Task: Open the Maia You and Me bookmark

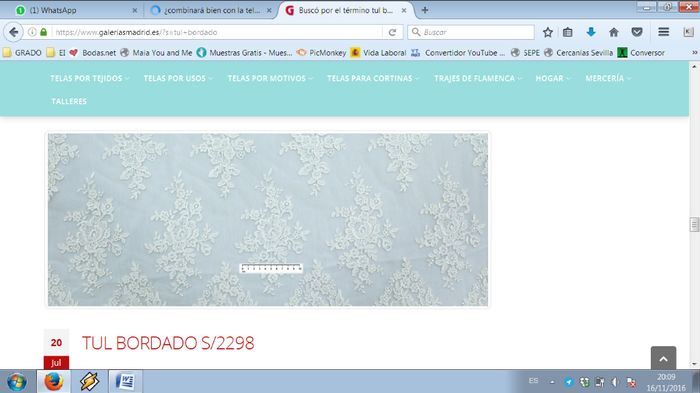Action: click(x=156, y=53)
